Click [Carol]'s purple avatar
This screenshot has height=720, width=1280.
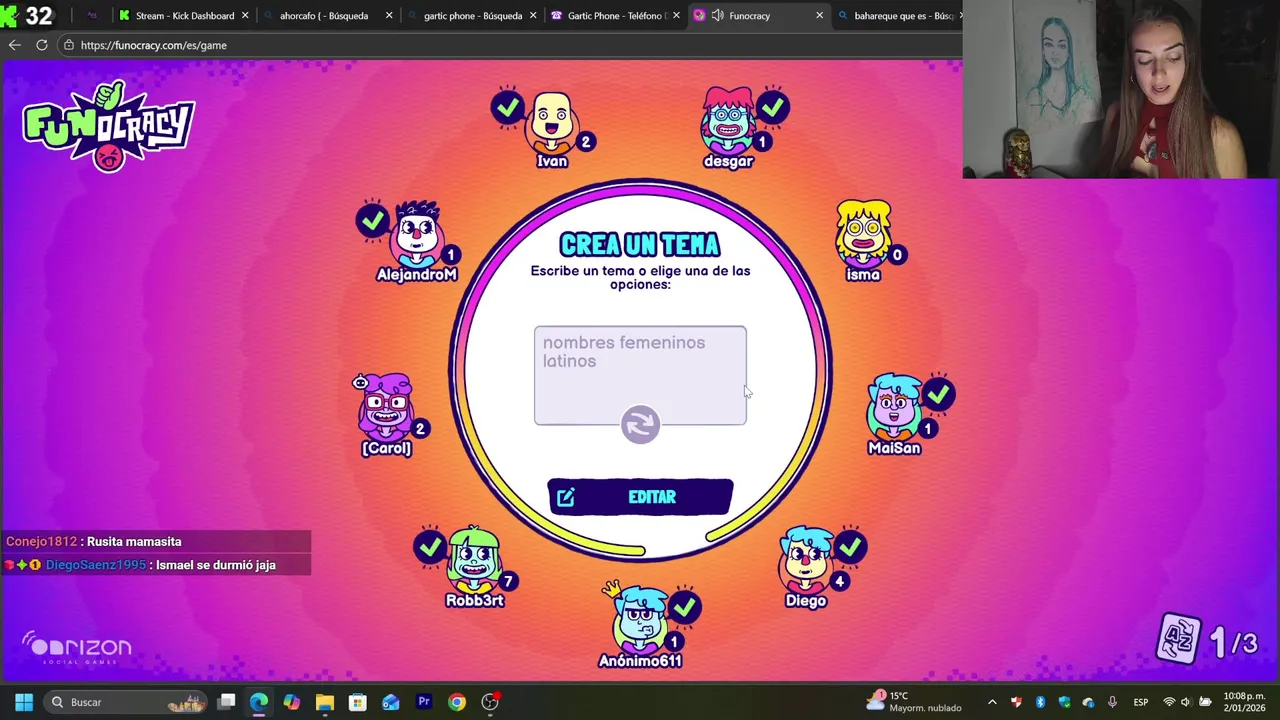click(x=387, y=407)
